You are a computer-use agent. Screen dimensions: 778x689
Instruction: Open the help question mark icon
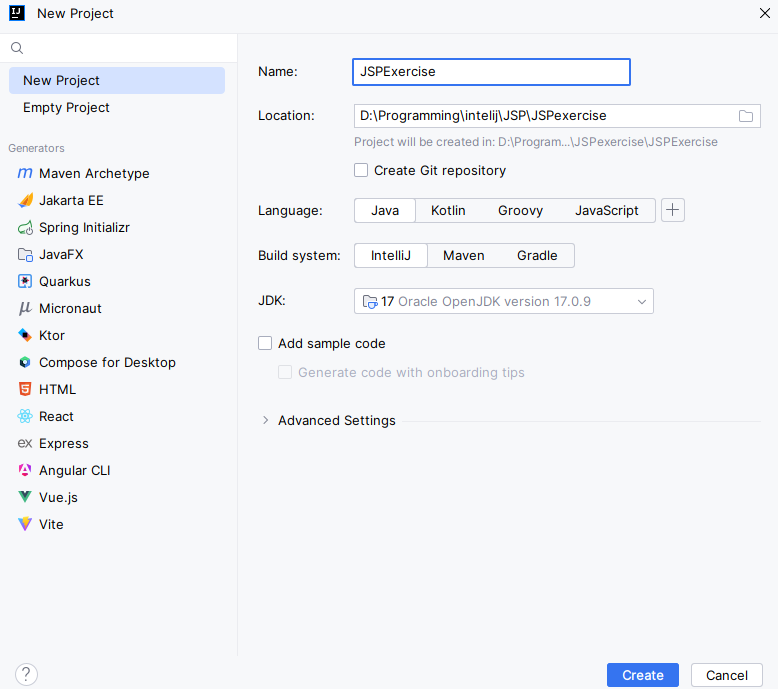[x=26, y=675]
